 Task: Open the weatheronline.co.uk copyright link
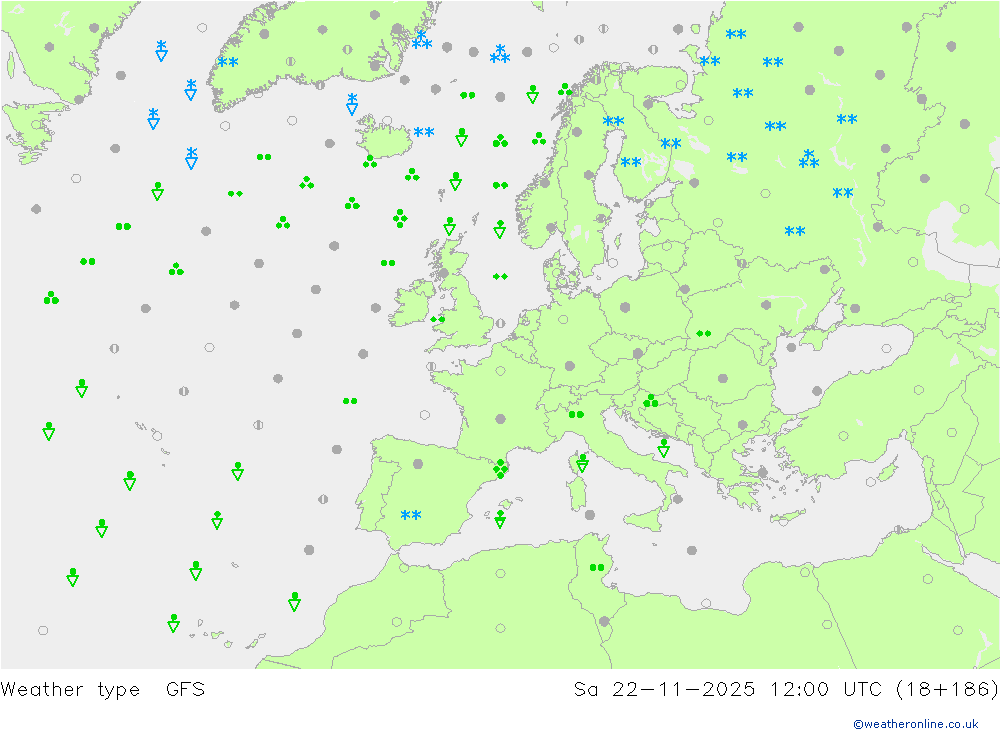(916, 723)
